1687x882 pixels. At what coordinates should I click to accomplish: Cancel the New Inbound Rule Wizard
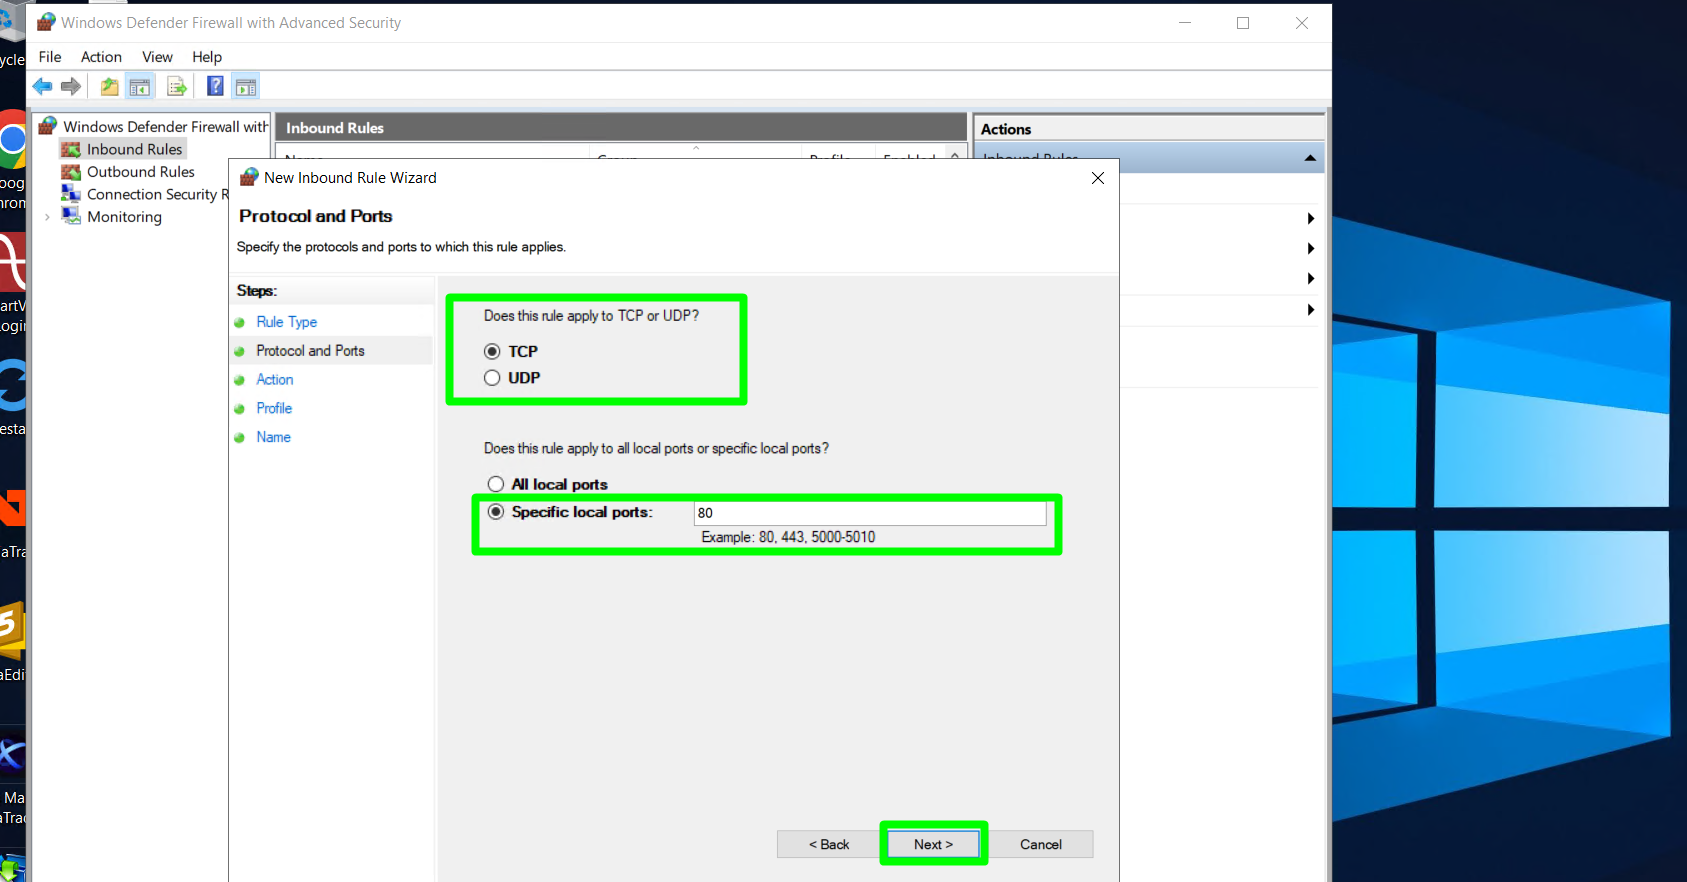coord(1041,844)
